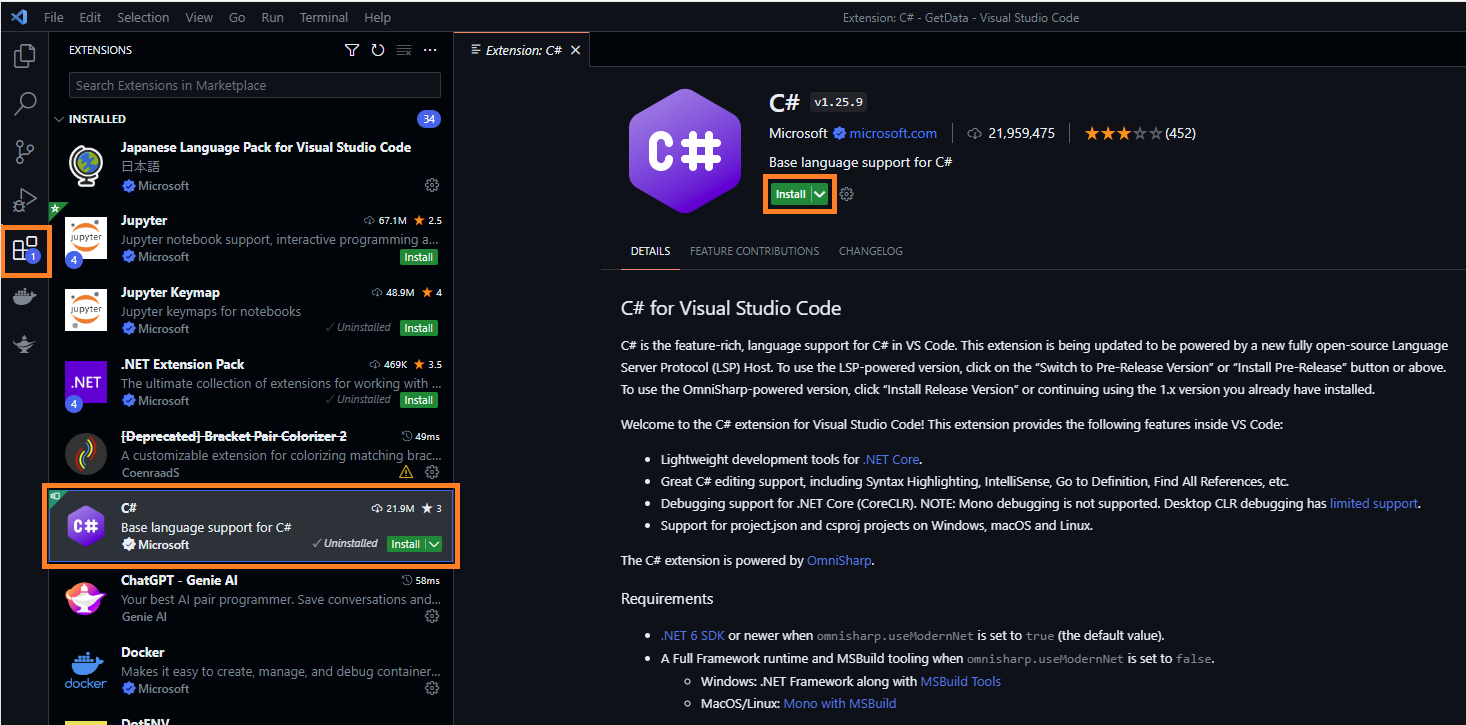The width and height of the screenshot is (1466, 725).
Task: Switch to the FEATURE CONTRIBUTIONS tab
Action: click(x=754, y=251)
